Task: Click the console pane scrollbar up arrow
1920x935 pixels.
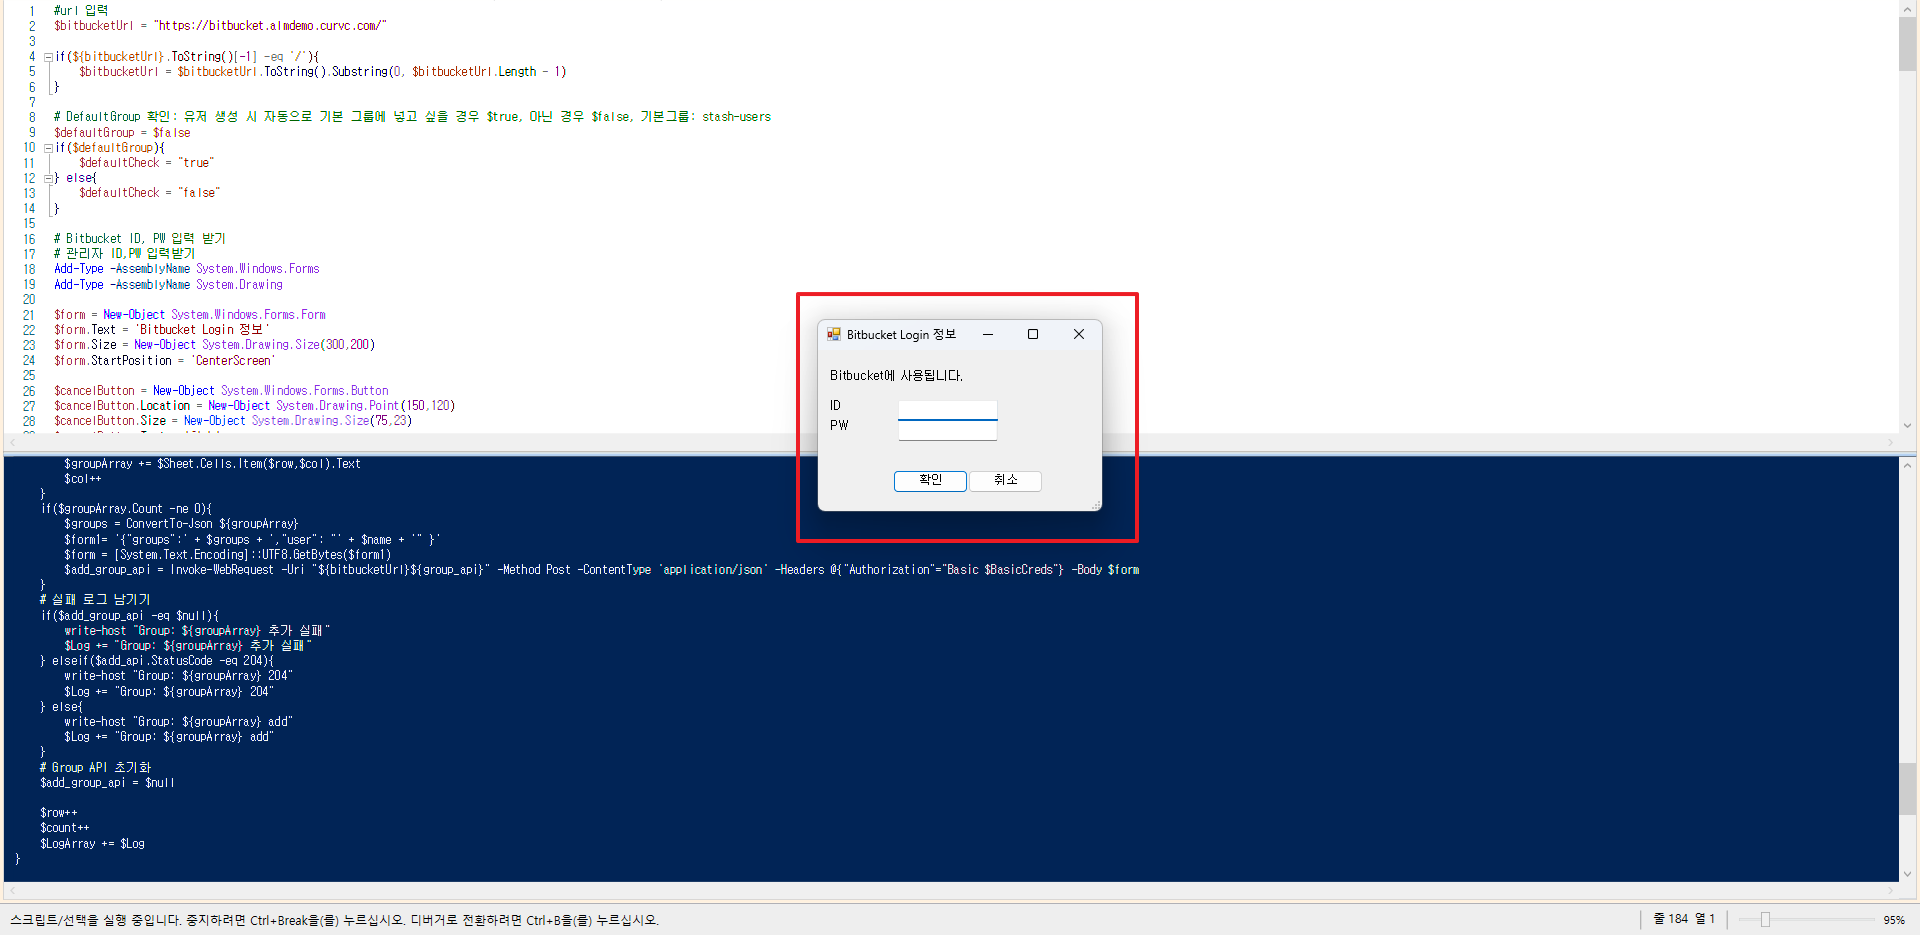Action: [1908, 465]
